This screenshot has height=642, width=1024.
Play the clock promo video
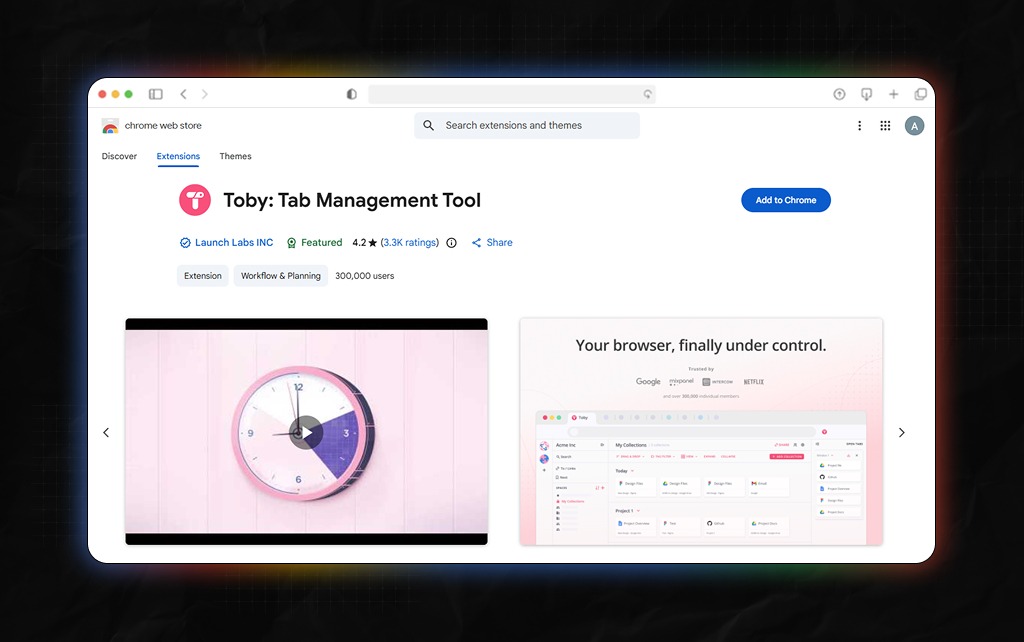(x=306, y=432)
